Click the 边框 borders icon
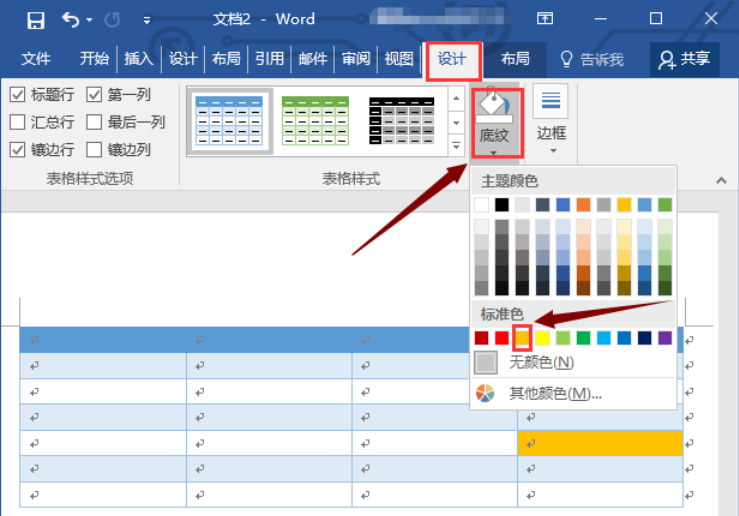 click(x=550, y=101)
